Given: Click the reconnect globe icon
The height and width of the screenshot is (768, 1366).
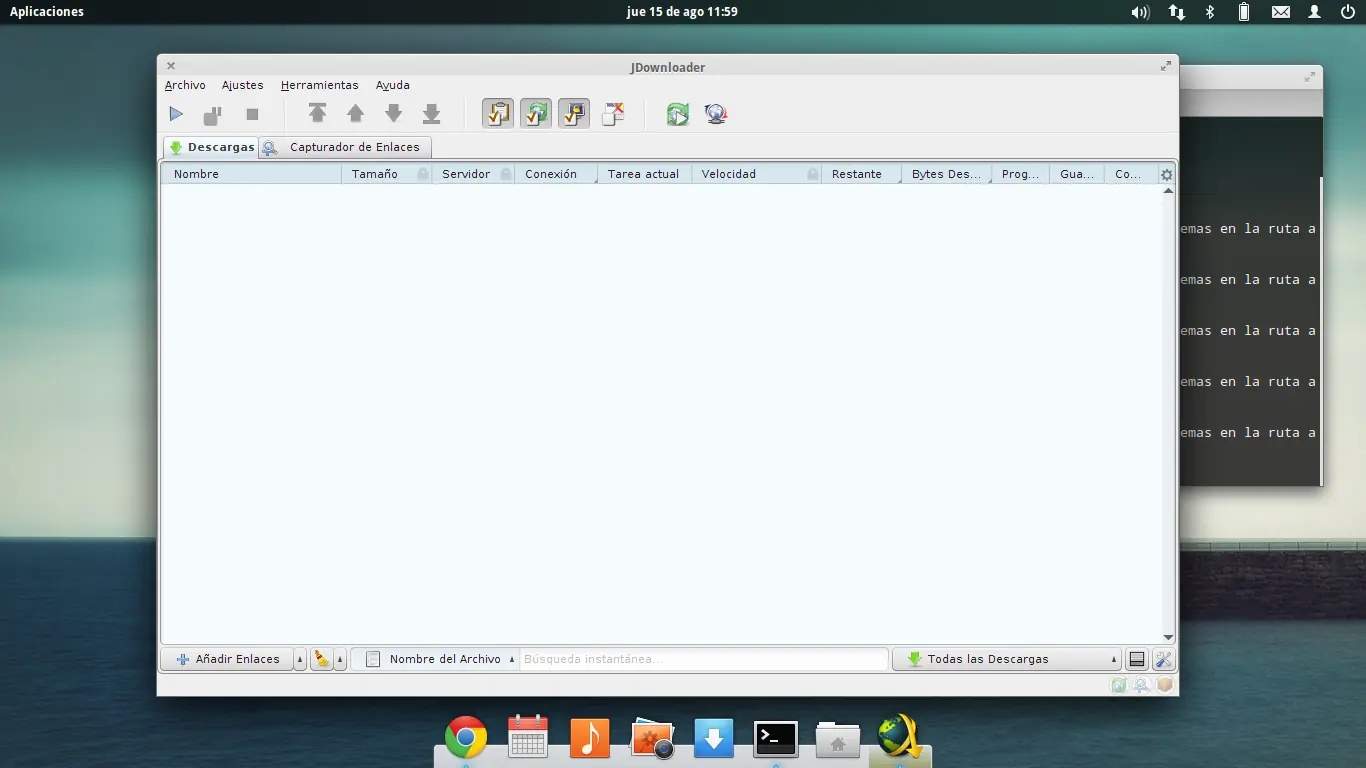Looking at the screenshot, I should click(715, 114).
